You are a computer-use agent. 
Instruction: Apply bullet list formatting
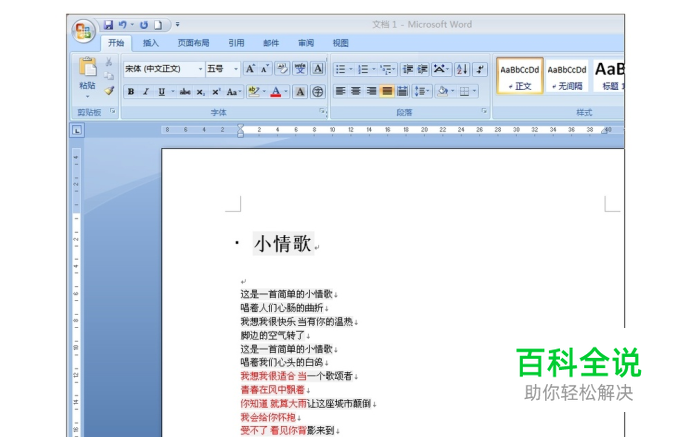(x=341, y=69)
